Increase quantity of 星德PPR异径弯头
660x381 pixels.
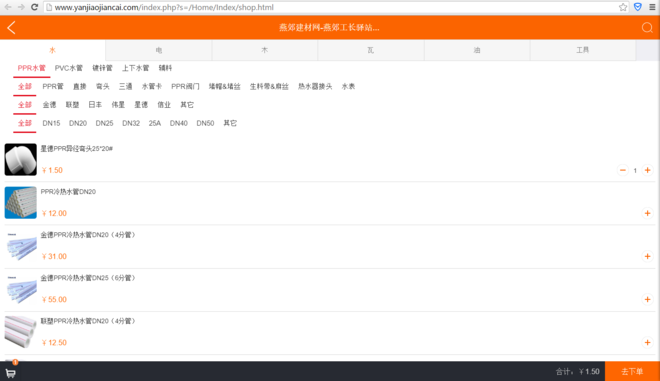(x=647, y=170)
